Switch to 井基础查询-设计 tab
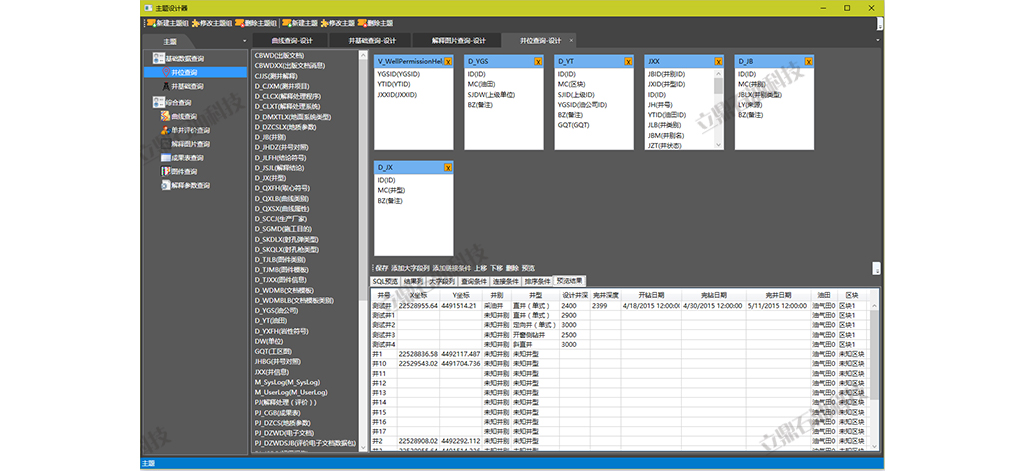The height and width of the screenshot is (471, 1024). [x=372, y=41]
